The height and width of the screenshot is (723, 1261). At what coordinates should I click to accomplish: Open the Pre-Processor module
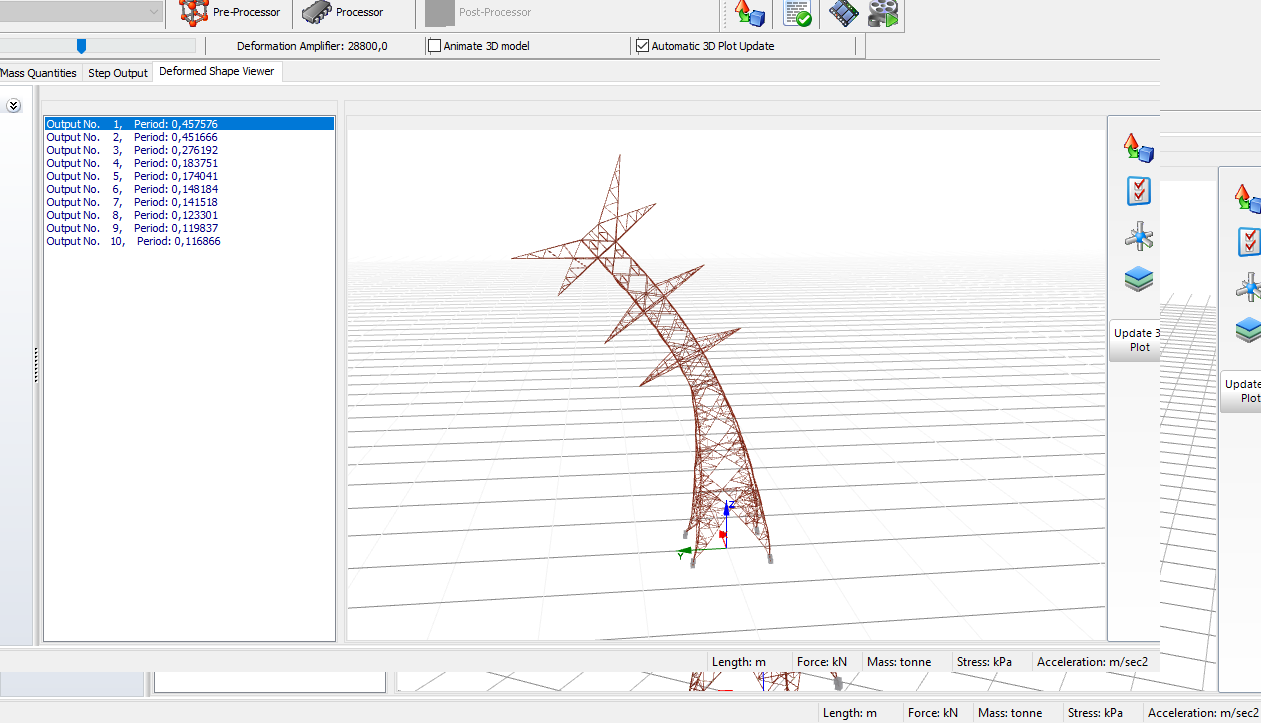tap(231, 13)
